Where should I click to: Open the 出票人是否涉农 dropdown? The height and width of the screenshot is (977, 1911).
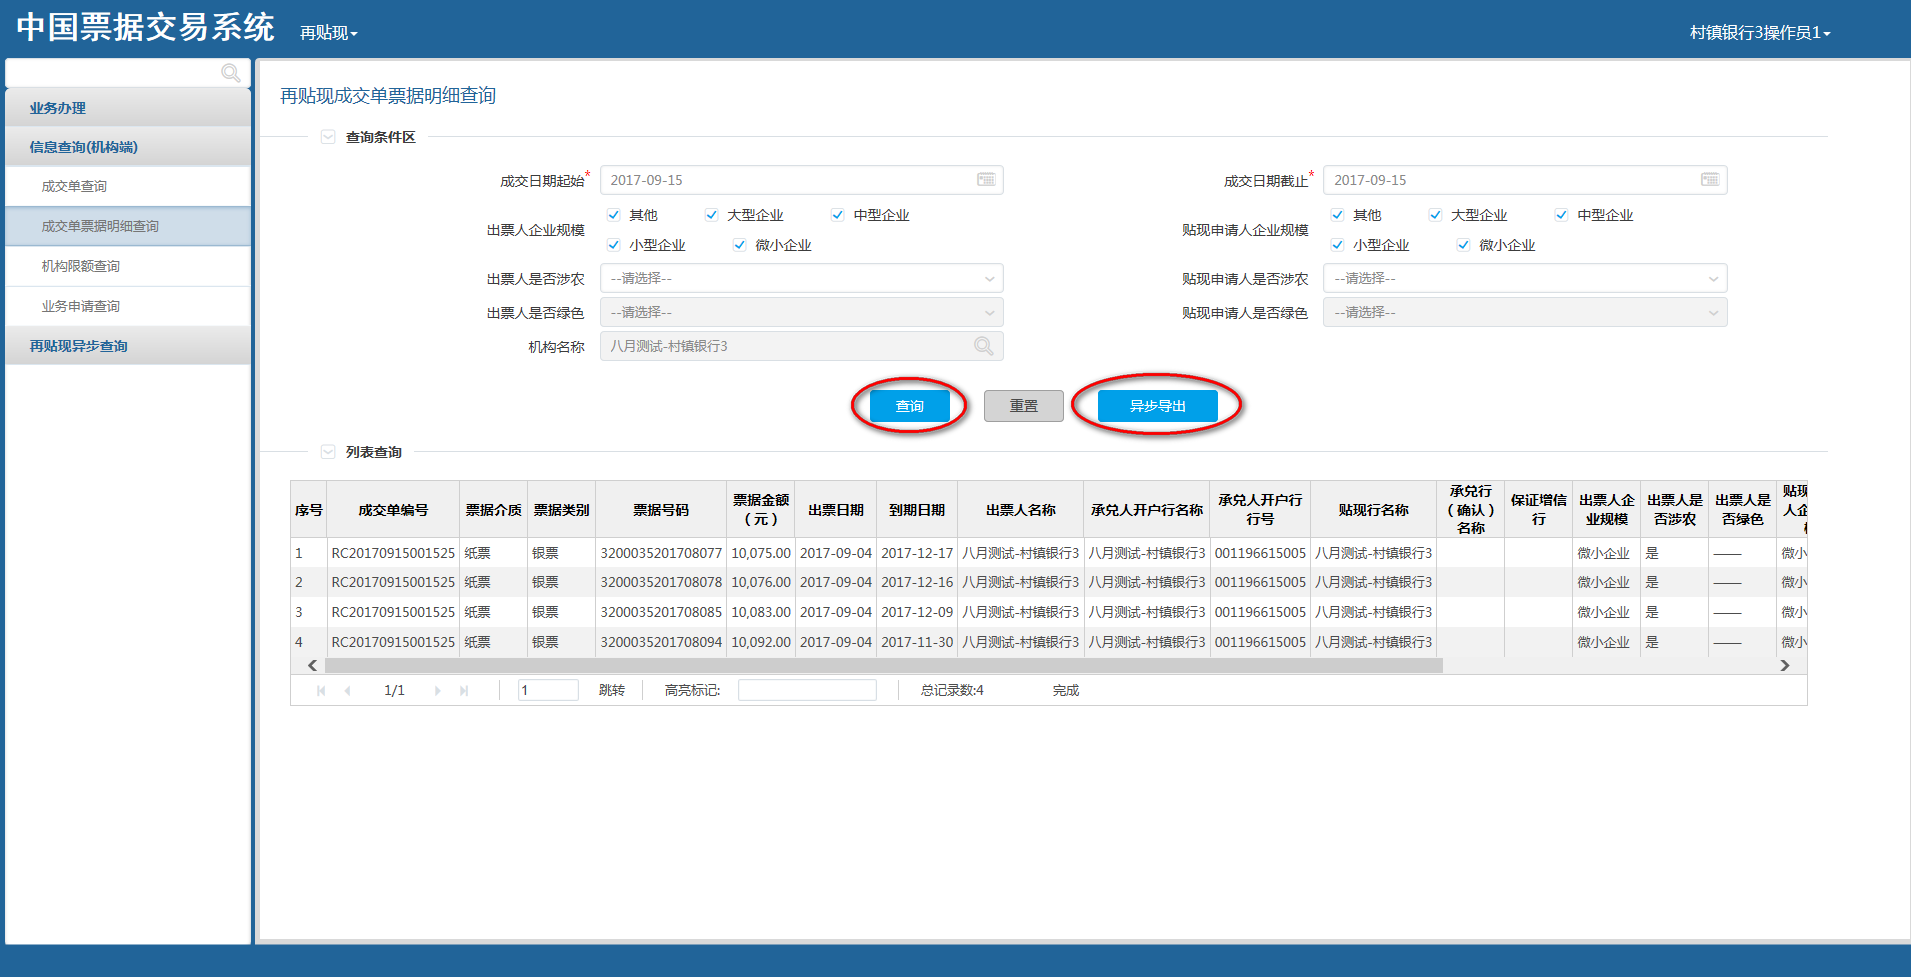coord(801,278)
